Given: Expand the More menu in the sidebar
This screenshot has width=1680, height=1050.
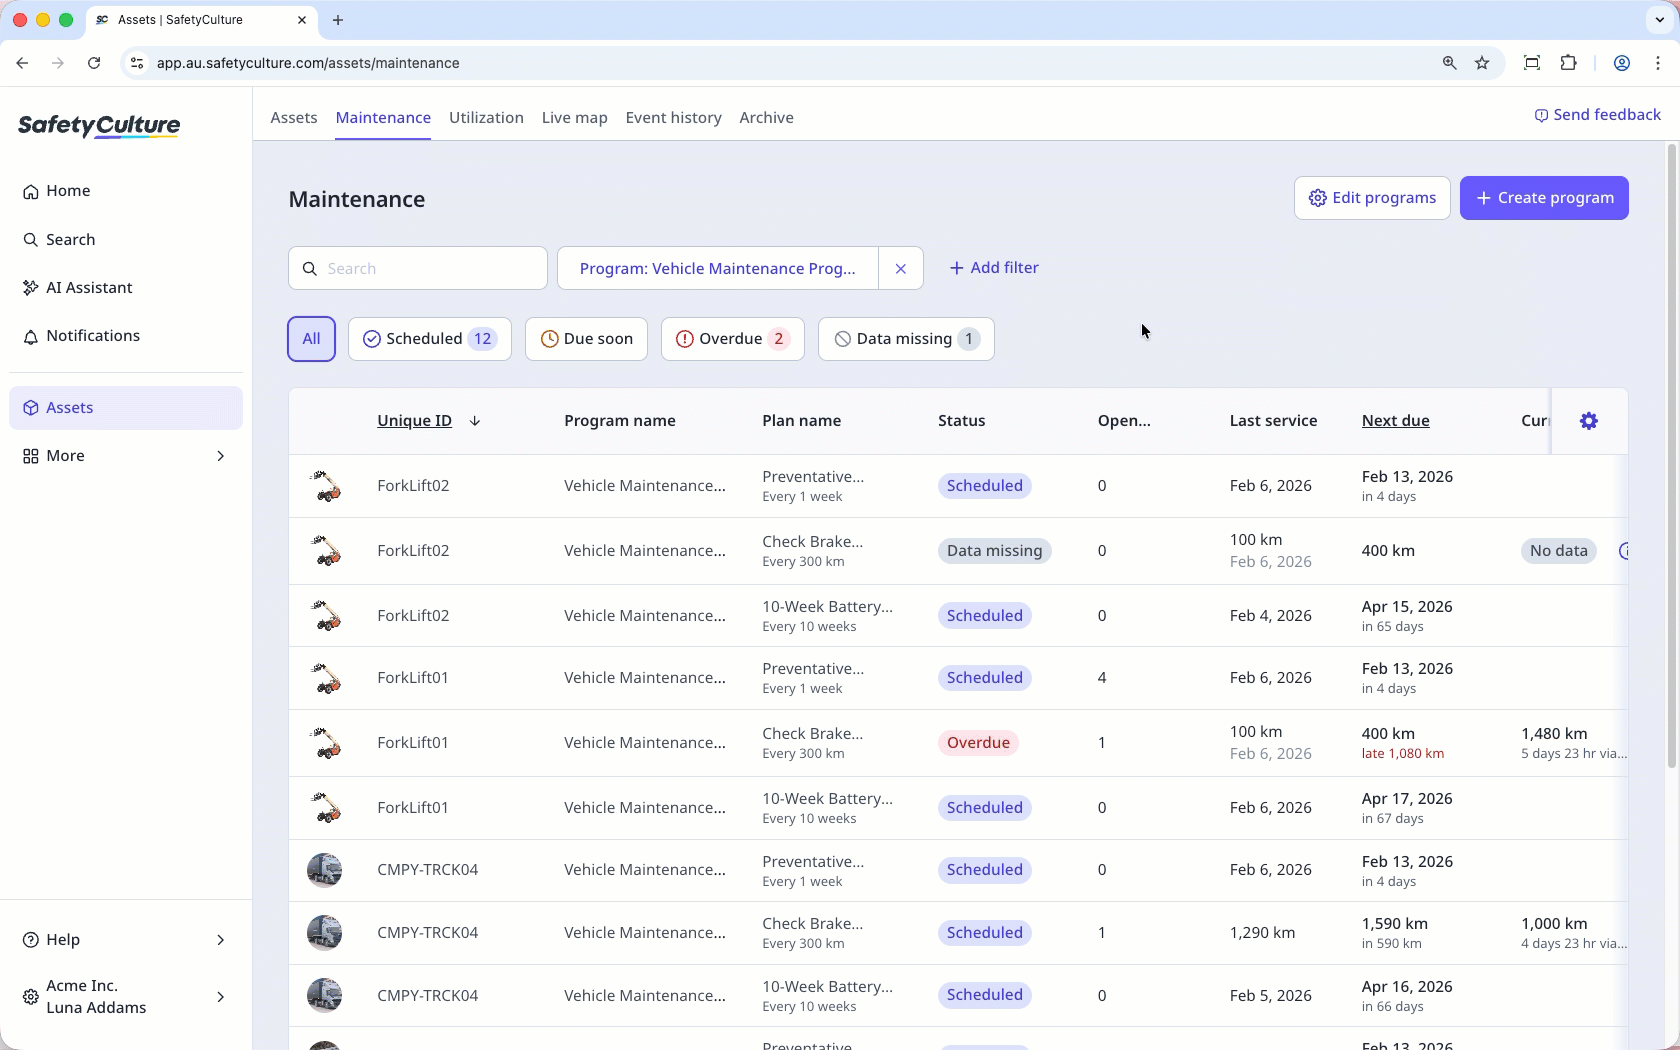Looking at the screenshot, I should coord(126,456).
